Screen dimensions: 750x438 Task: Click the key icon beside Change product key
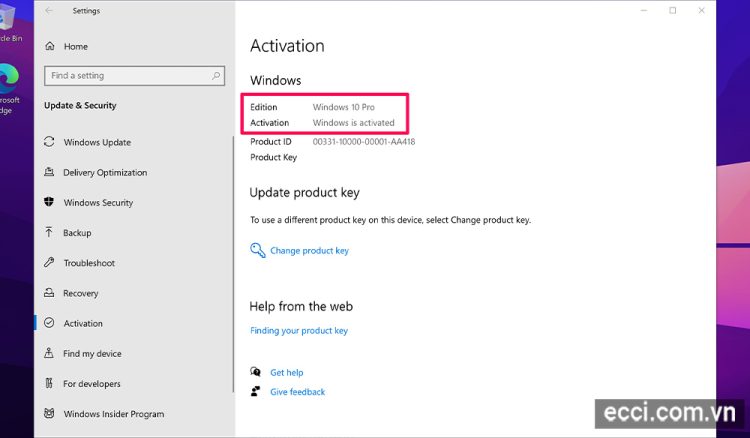(257, 250)
